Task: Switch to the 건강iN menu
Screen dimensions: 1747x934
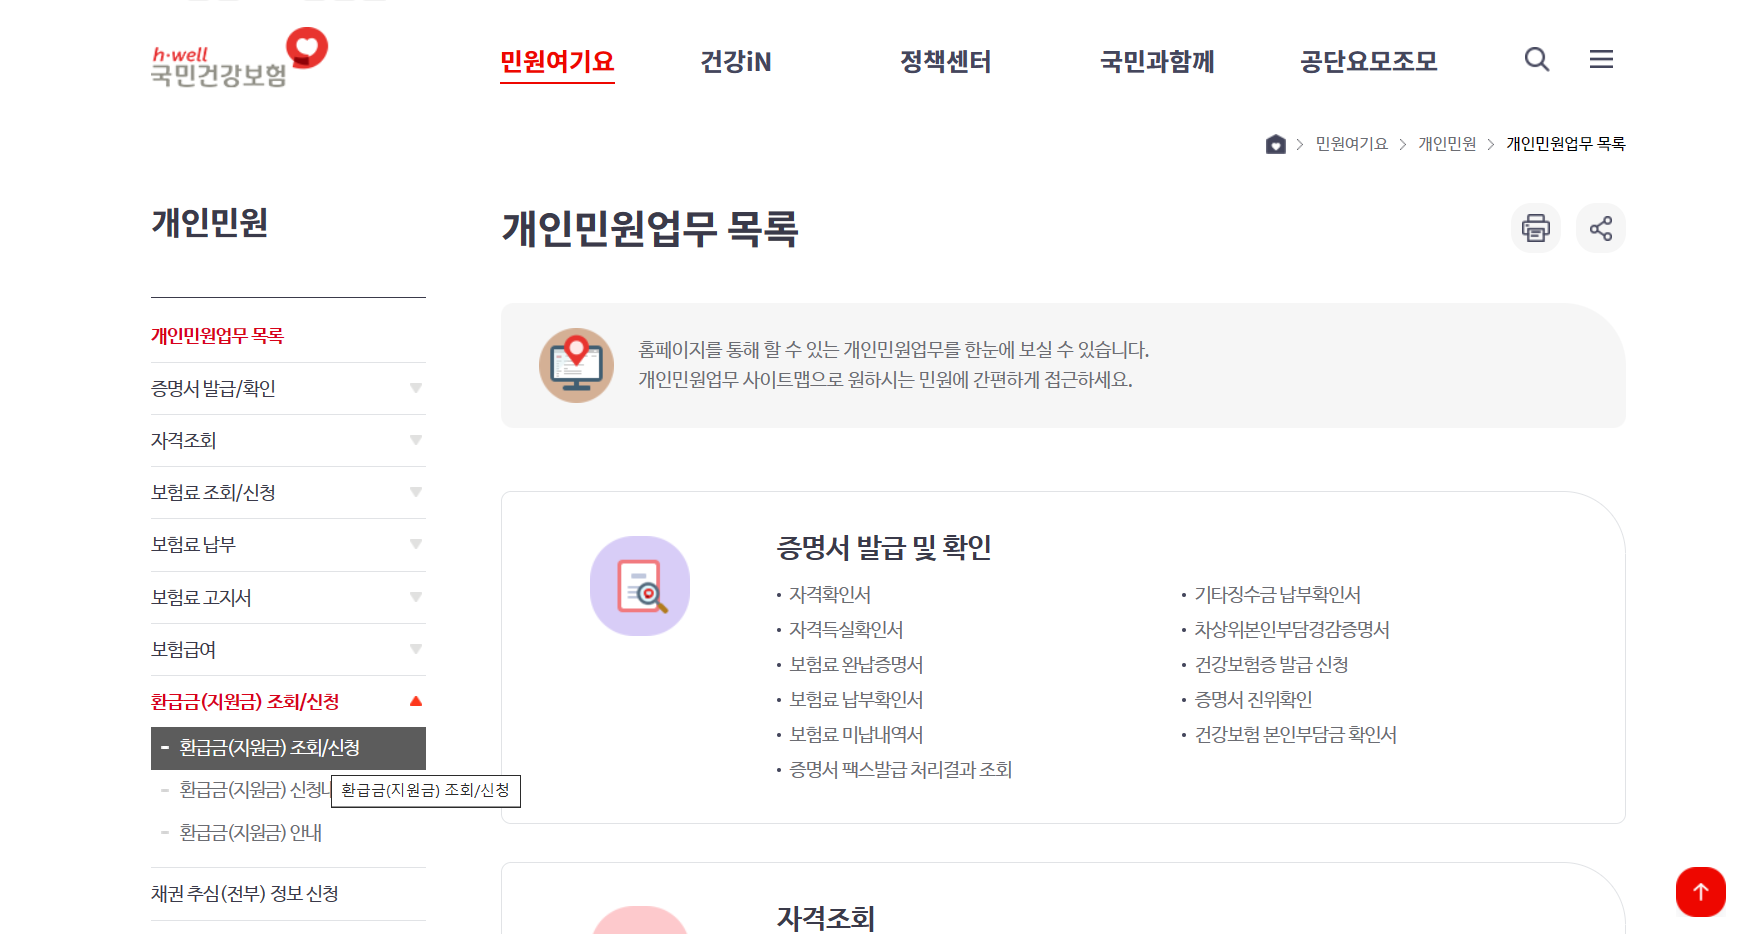Action: pos(735,62)
